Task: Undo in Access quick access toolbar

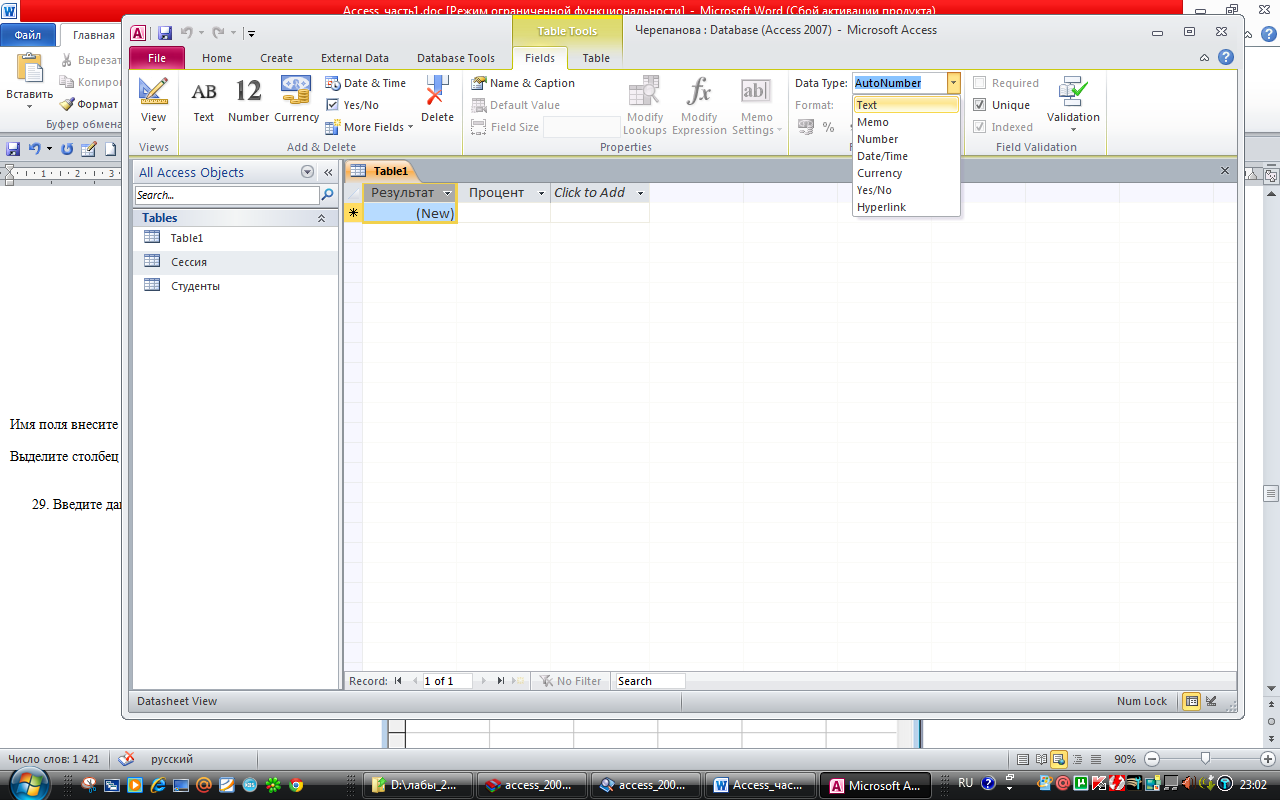Action: [186, 33]
